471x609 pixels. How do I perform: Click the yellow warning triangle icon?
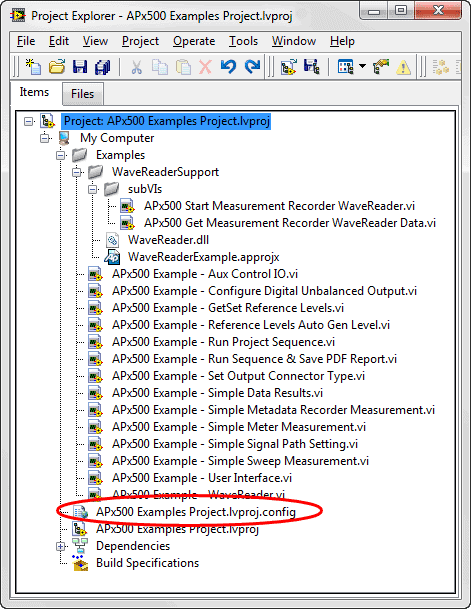pyautogui.click(x=403, y=68)
